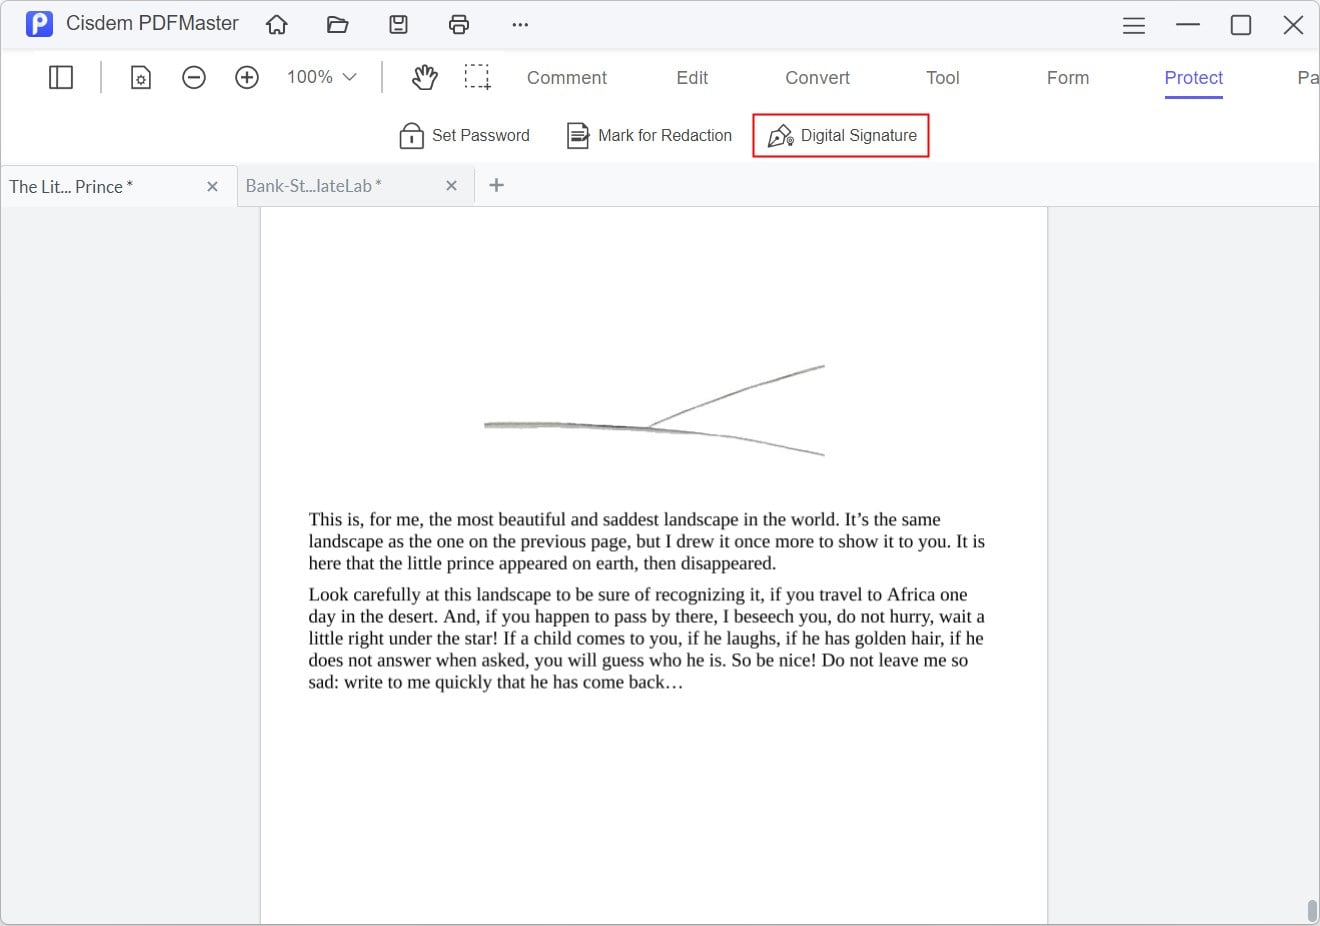Switch to the Edit tab
Screen dimensions: 1320x926
(691, 77)
